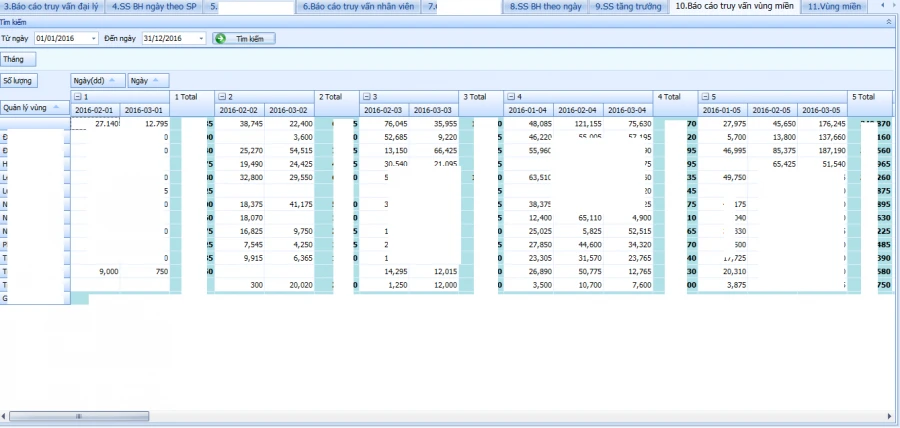Collapse column group 1
The image size is (900, 428).
point(78,97)
